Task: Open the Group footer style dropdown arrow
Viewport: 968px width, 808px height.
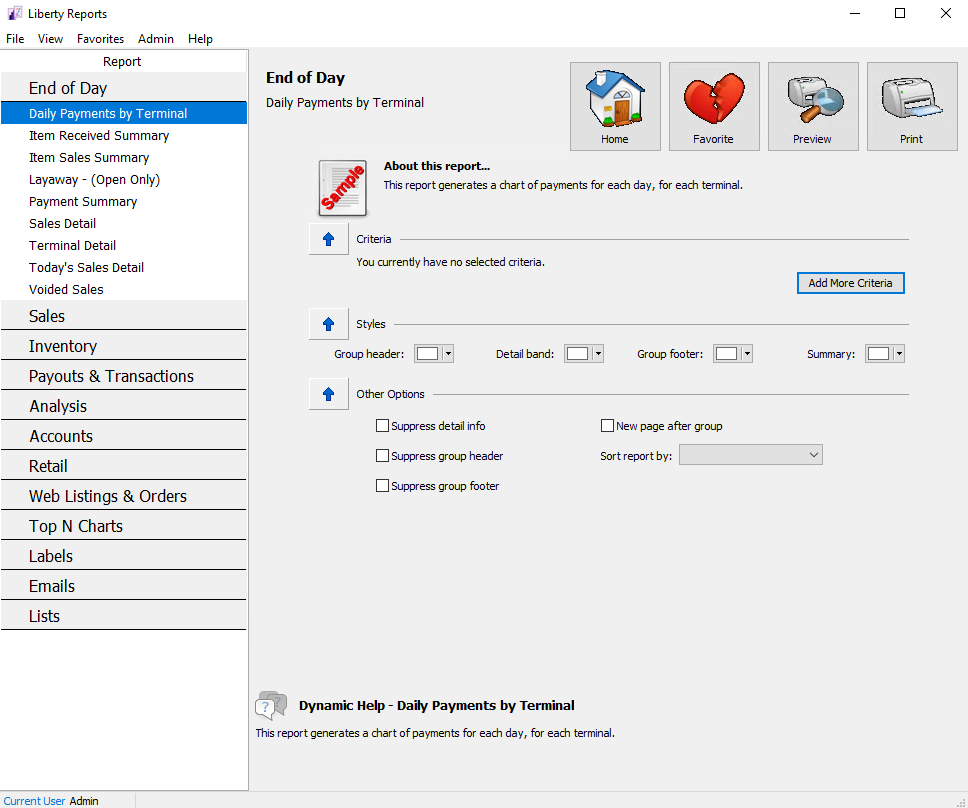Action: click(x=747, y=354)
